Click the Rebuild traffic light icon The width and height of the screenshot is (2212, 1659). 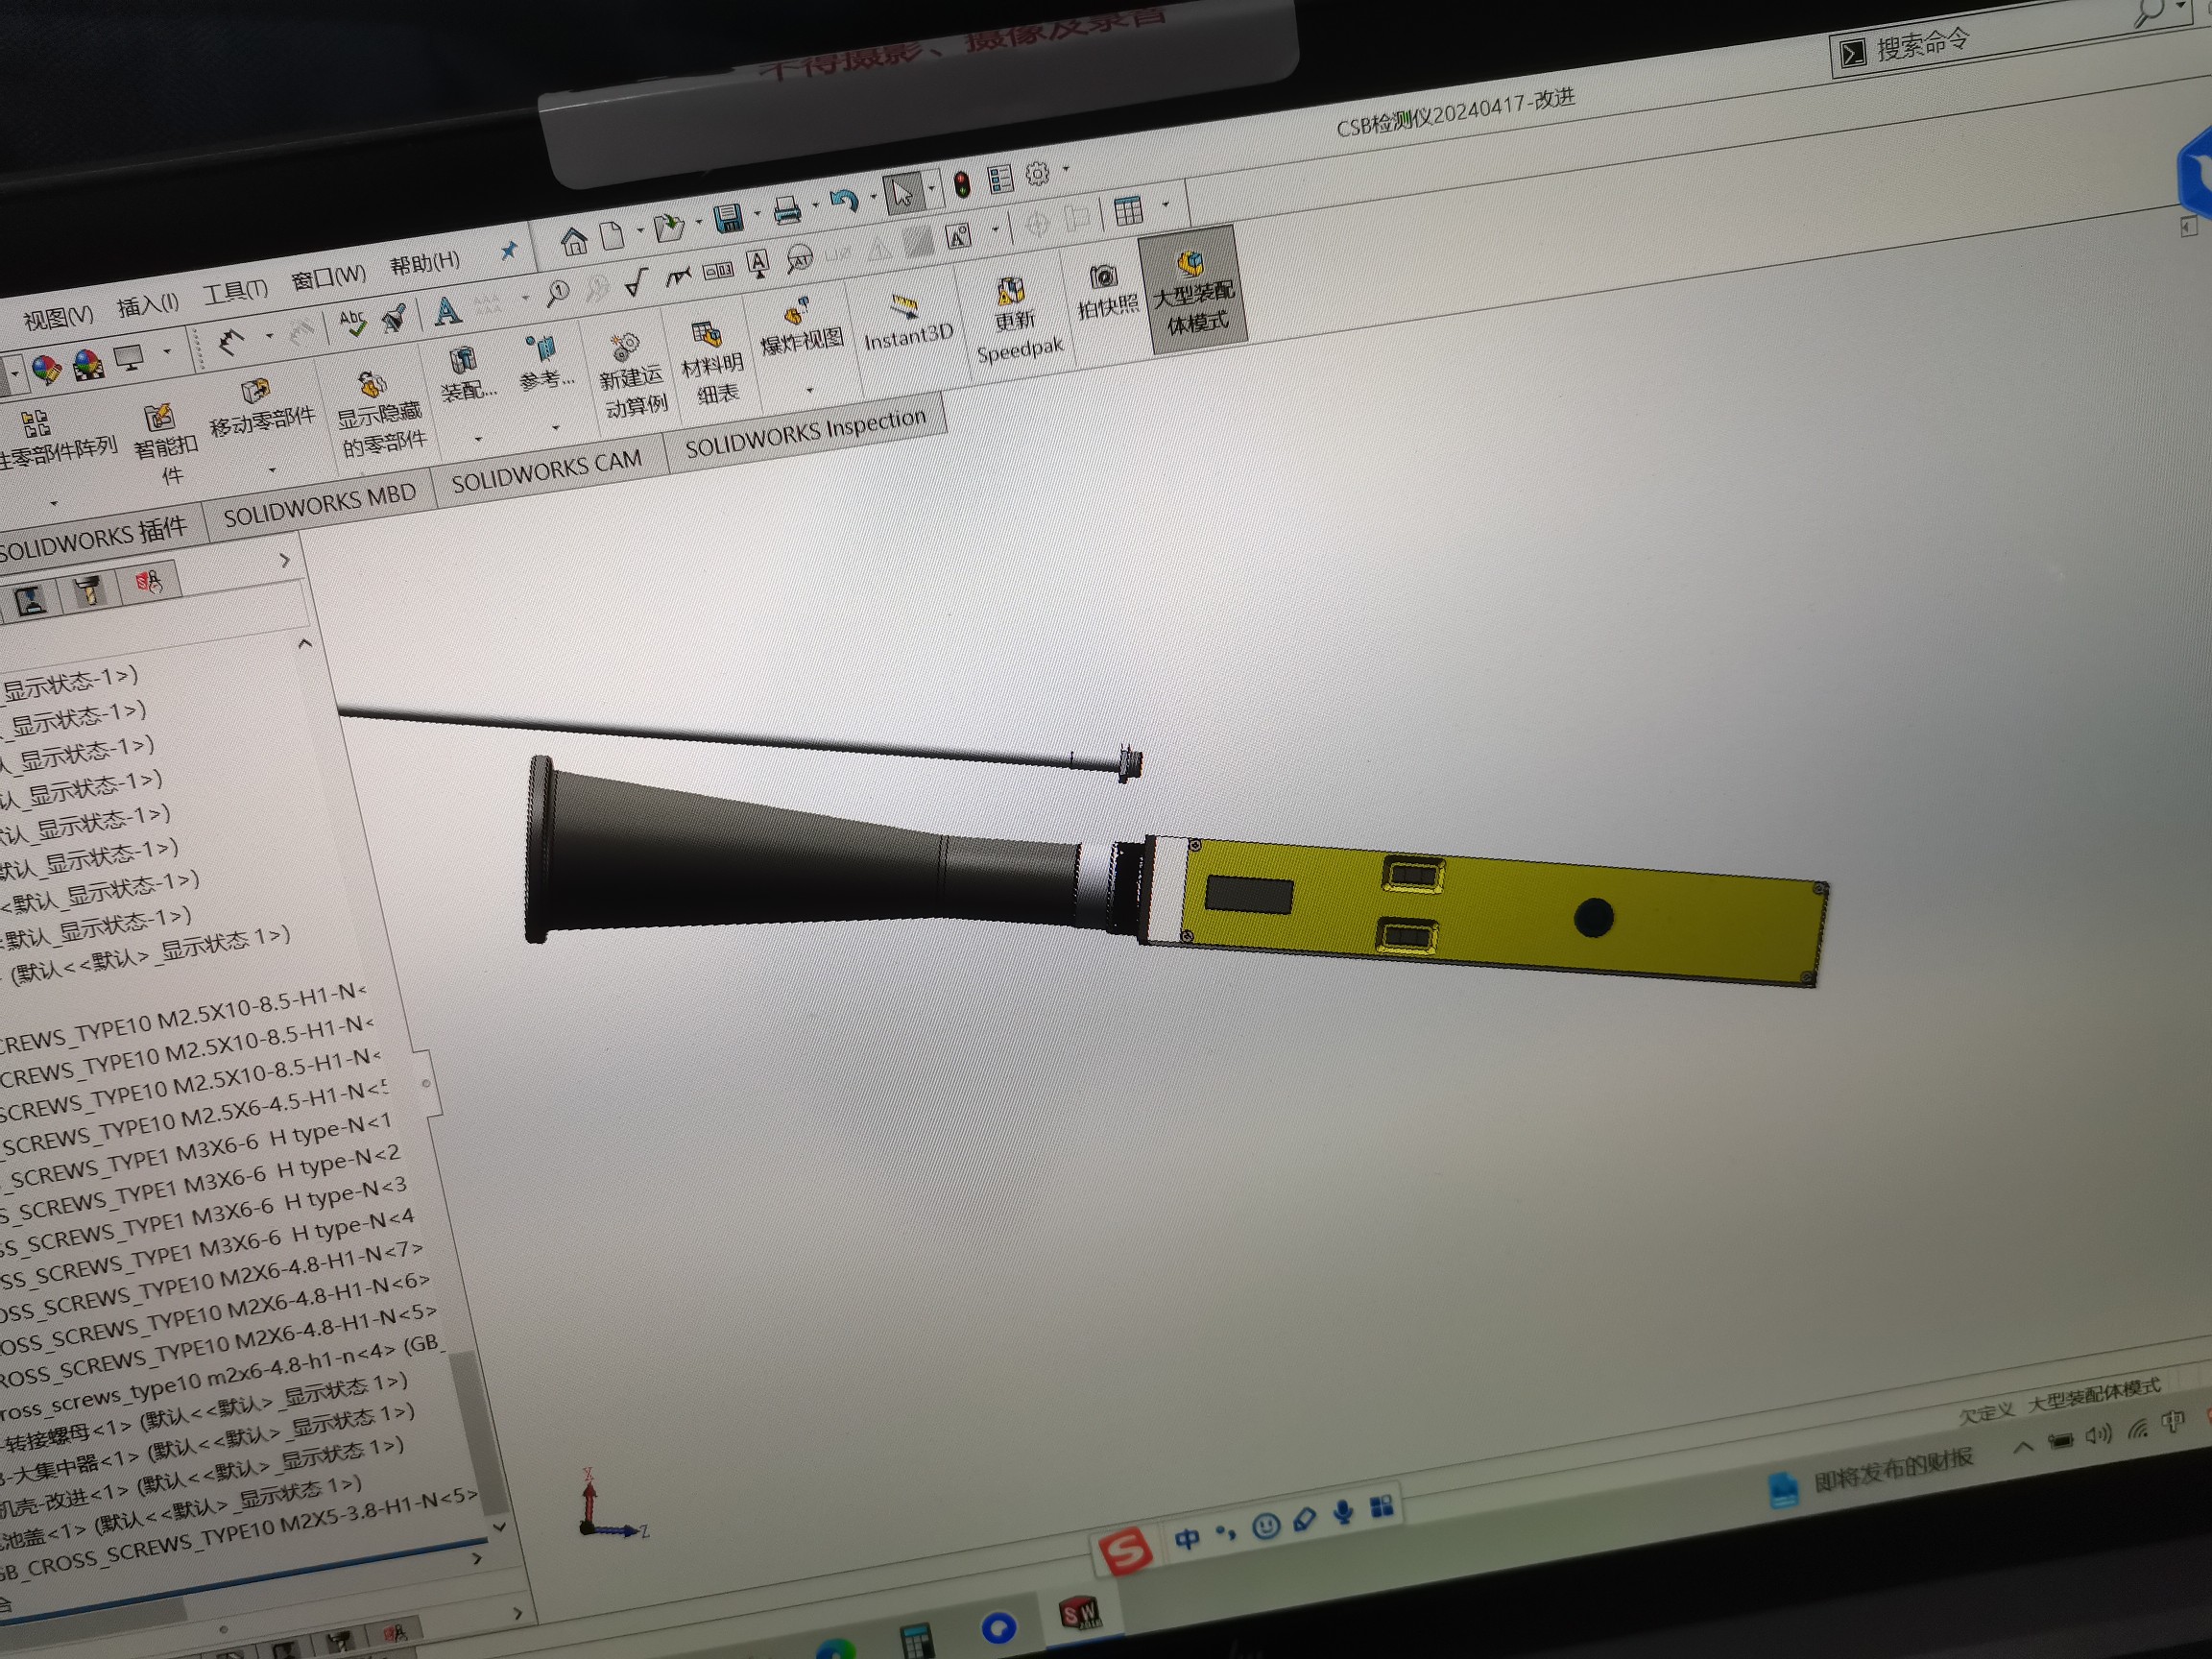961,185
